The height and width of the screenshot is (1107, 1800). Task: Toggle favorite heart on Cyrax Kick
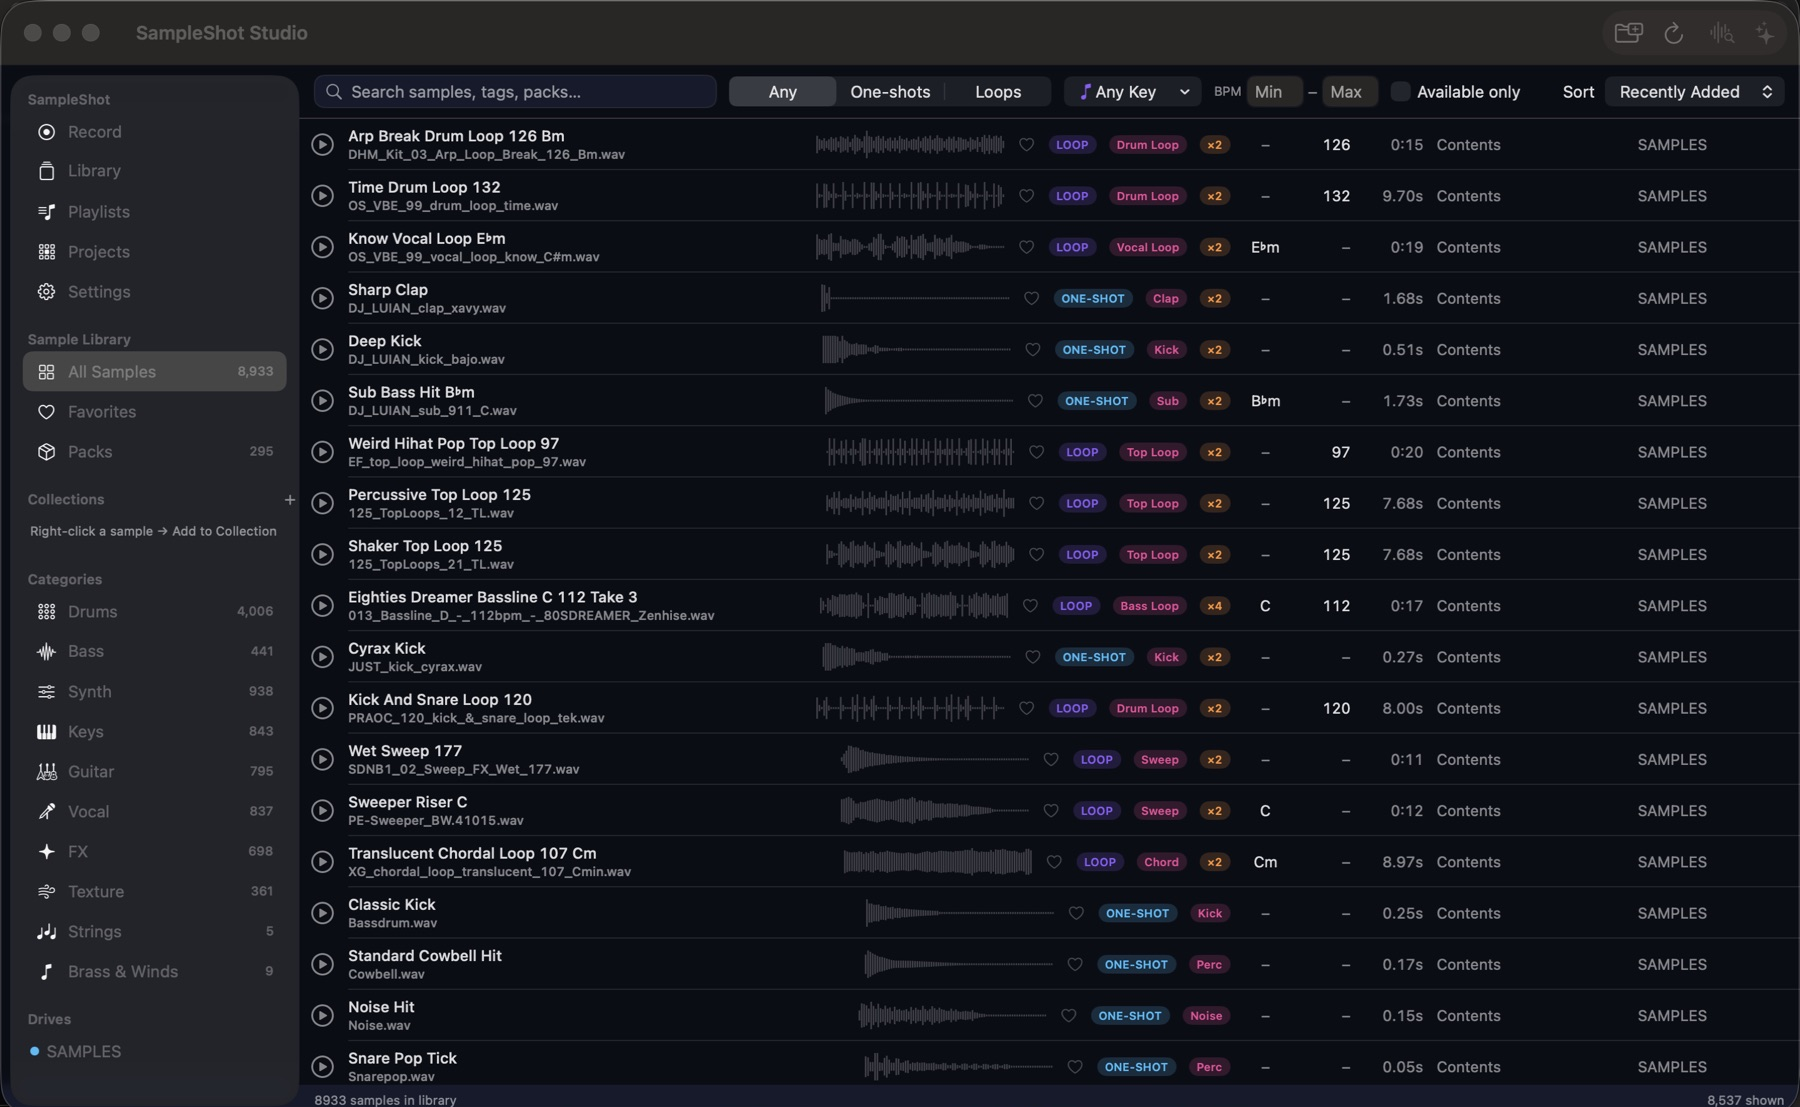1033,657
